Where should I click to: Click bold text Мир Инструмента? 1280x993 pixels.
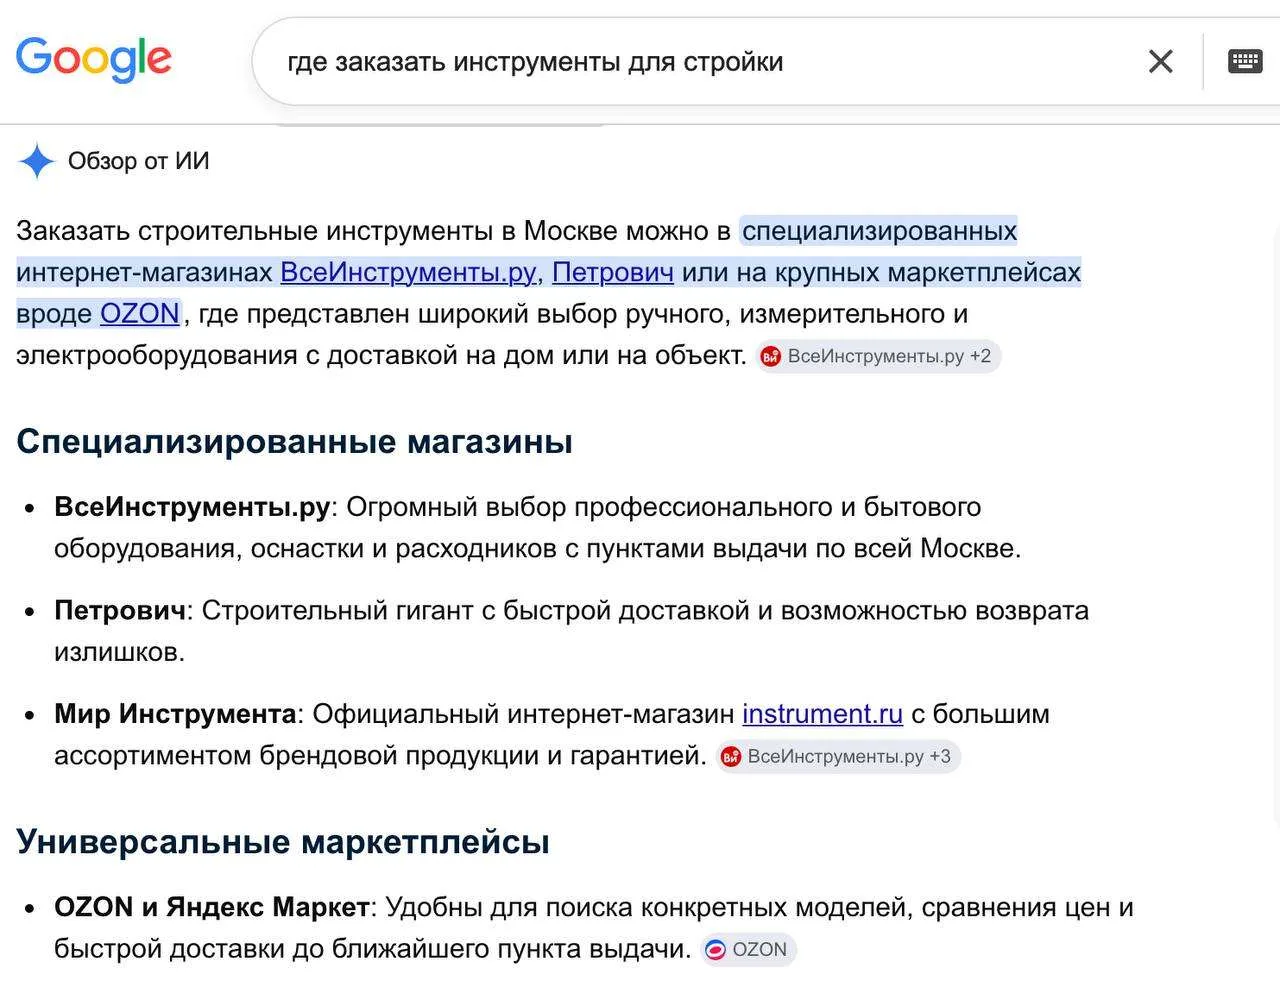[175, 714]
